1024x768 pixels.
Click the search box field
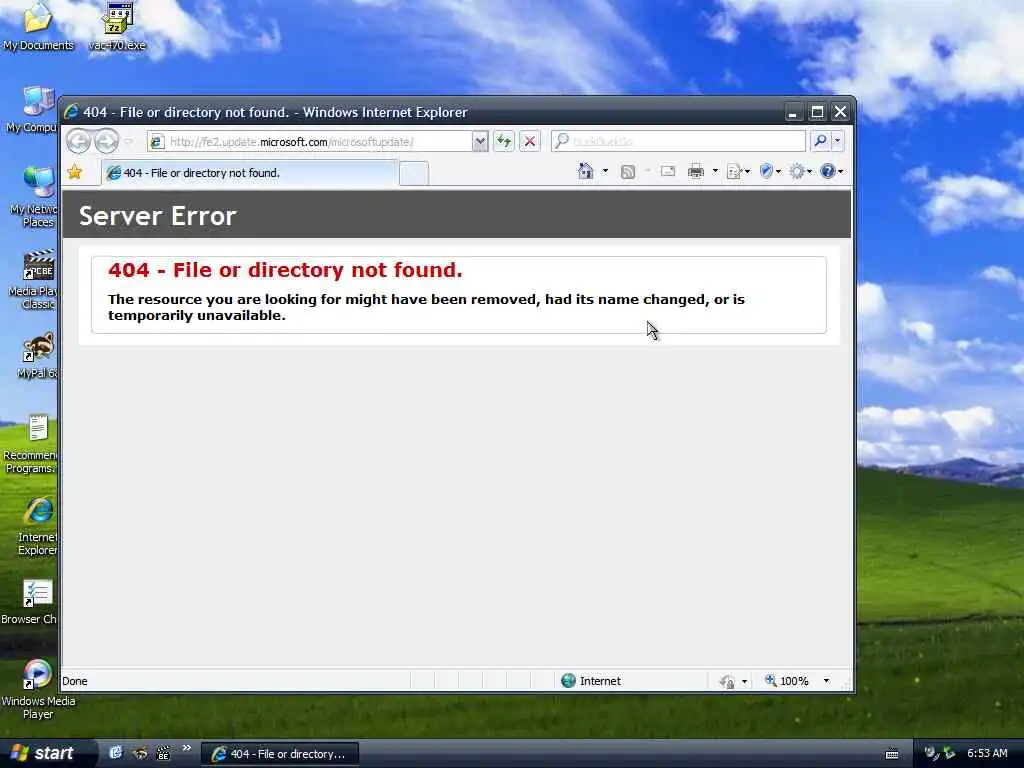[x=679, y=141]
